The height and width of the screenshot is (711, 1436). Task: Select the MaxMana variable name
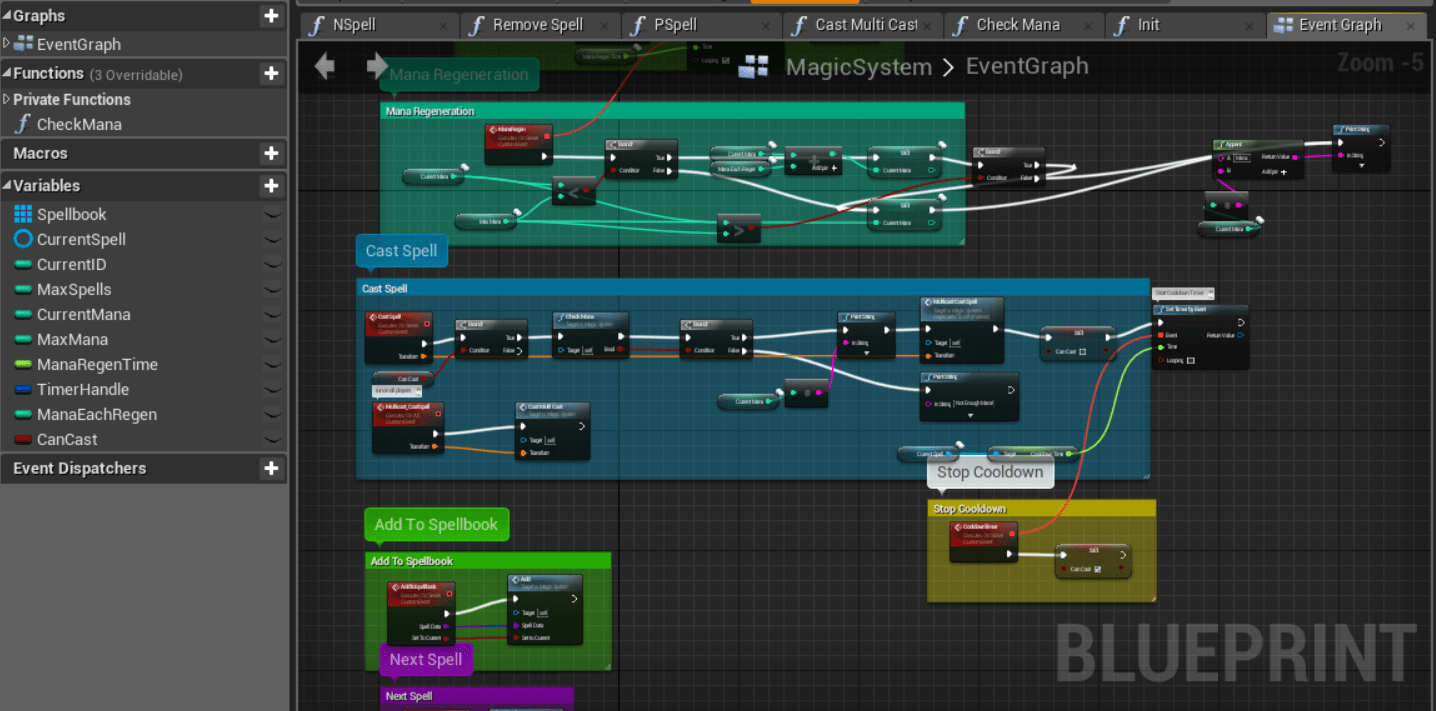coord(72,339)
